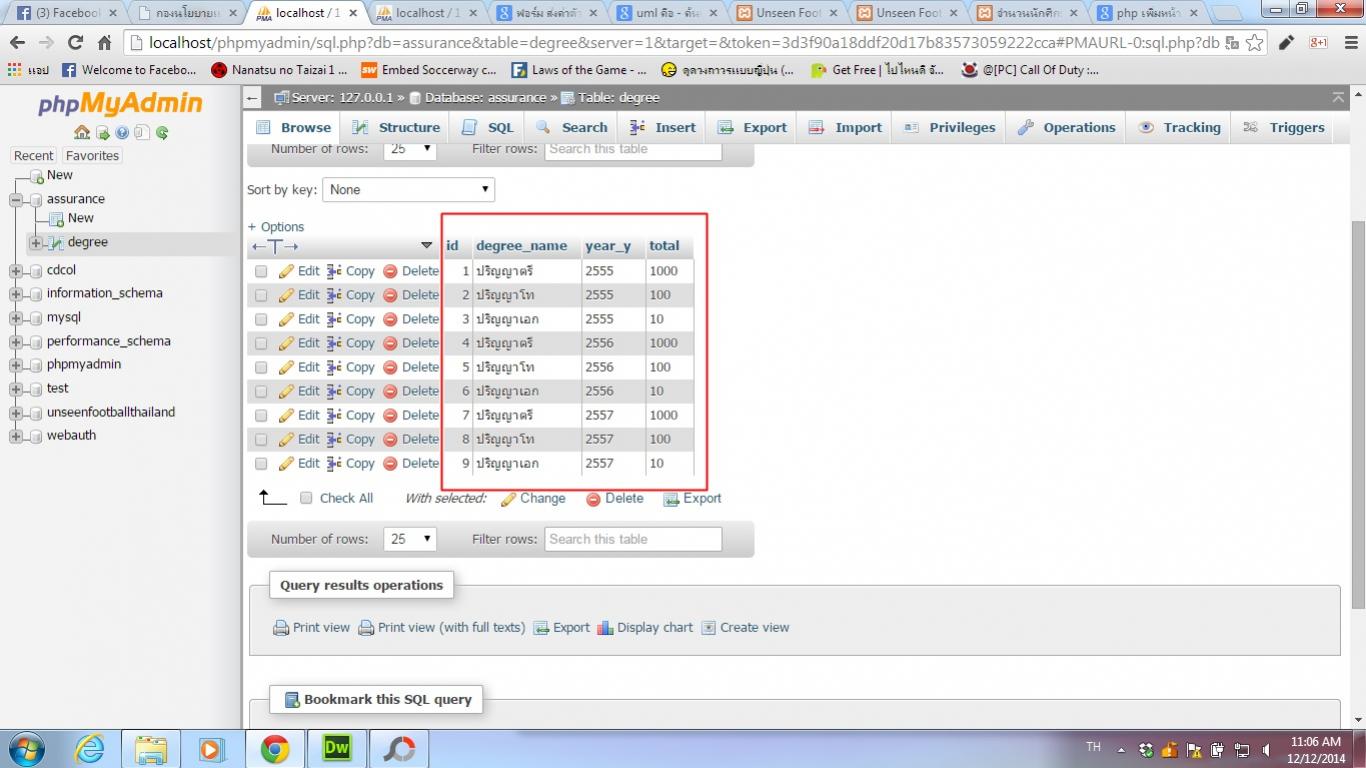Click the + Options link
The image size is (1366, 768).
coord(276,227)
